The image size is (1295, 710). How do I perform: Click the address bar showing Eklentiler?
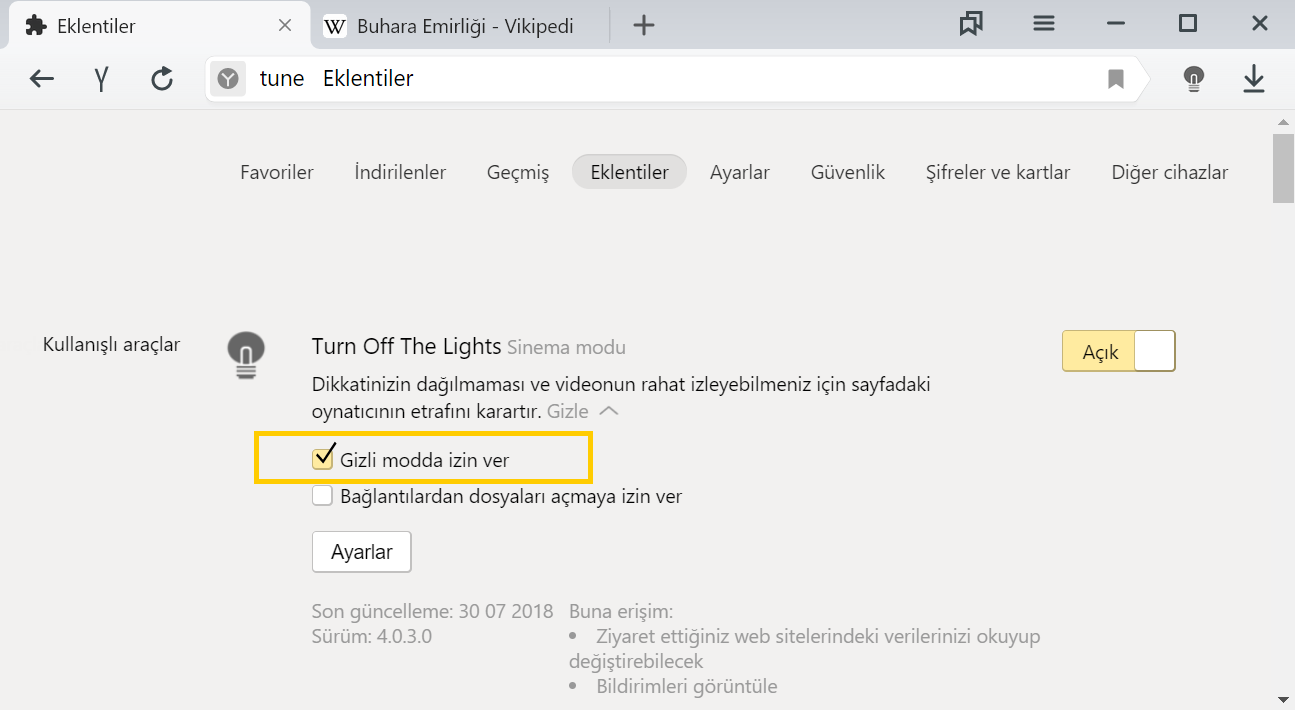pyautogui.click(x=660, y=79)
